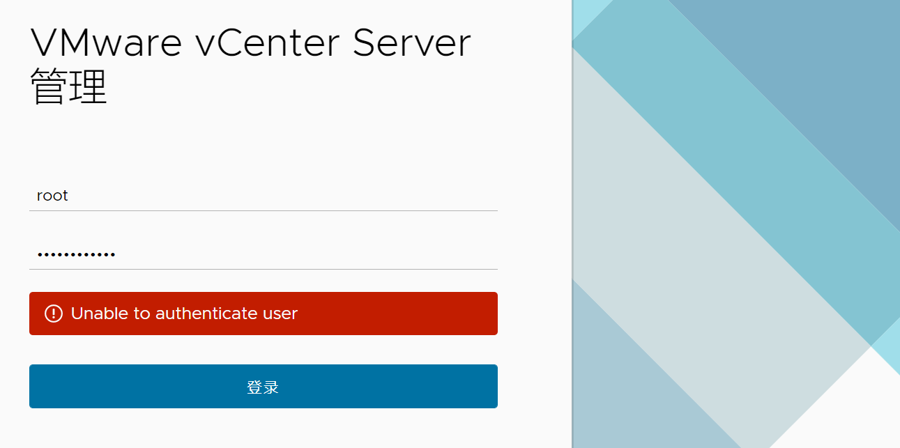The height and width of the screenshot is (448, 900).
Task: Click the underline below the password field
Action: pyautogui.click(x=263, y=269)
